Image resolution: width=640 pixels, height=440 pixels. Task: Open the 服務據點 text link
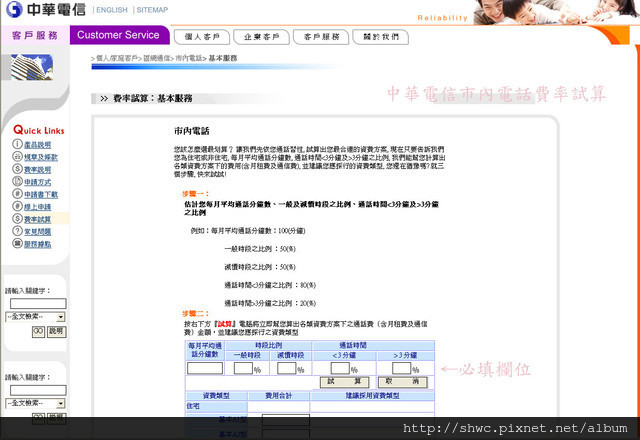(38, 244)
